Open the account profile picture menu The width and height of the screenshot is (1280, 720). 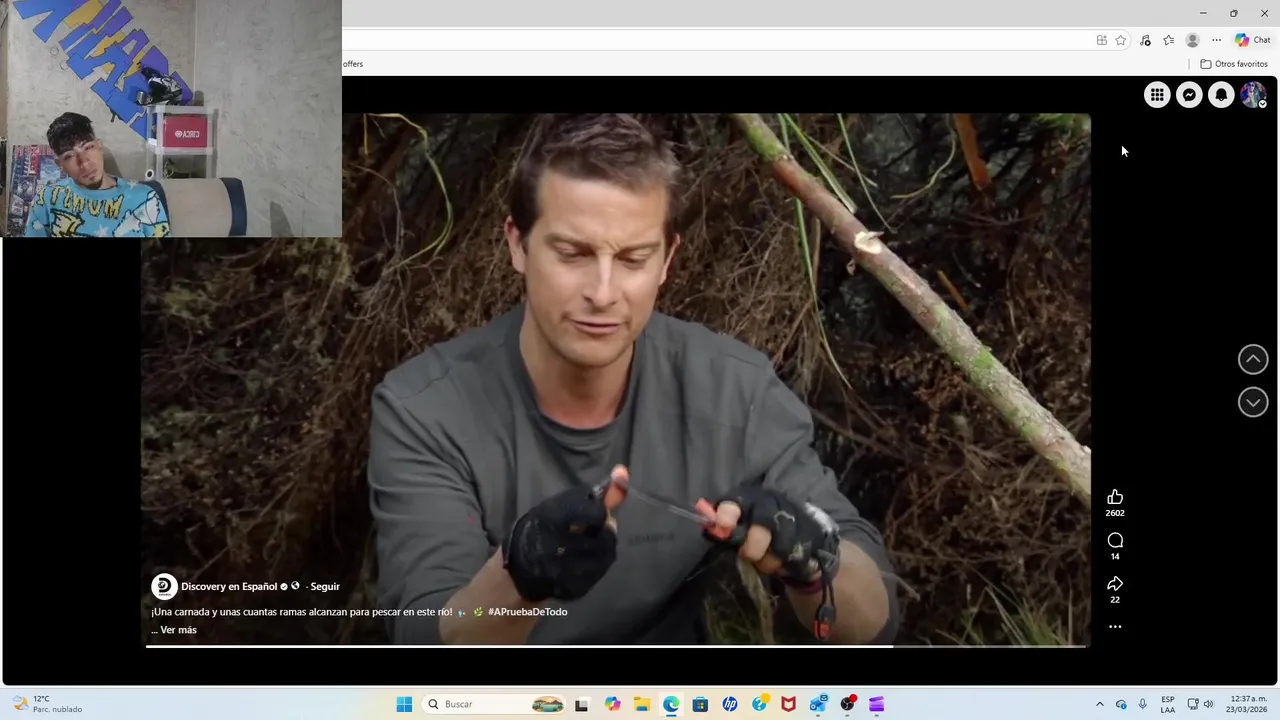tap(1253, 95)
